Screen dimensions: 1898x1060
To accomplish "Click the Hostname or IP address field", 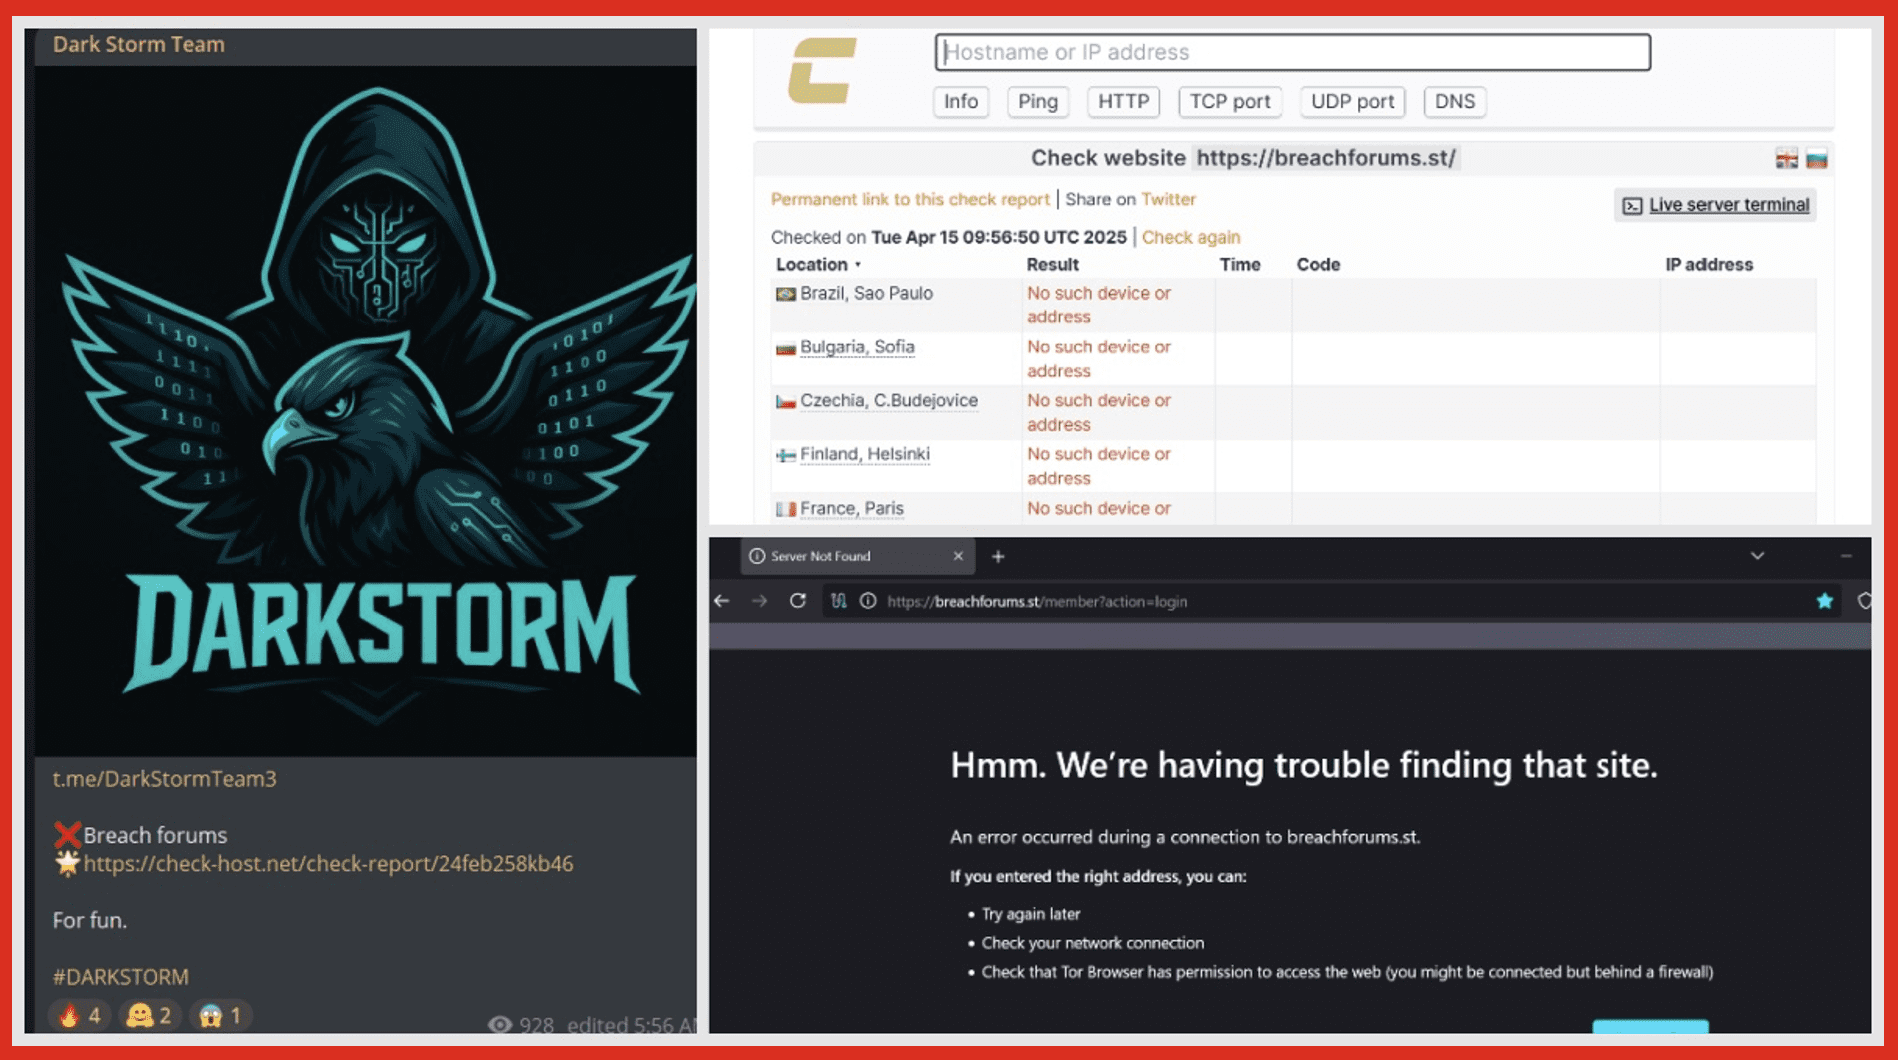I will pos(1292,52).
